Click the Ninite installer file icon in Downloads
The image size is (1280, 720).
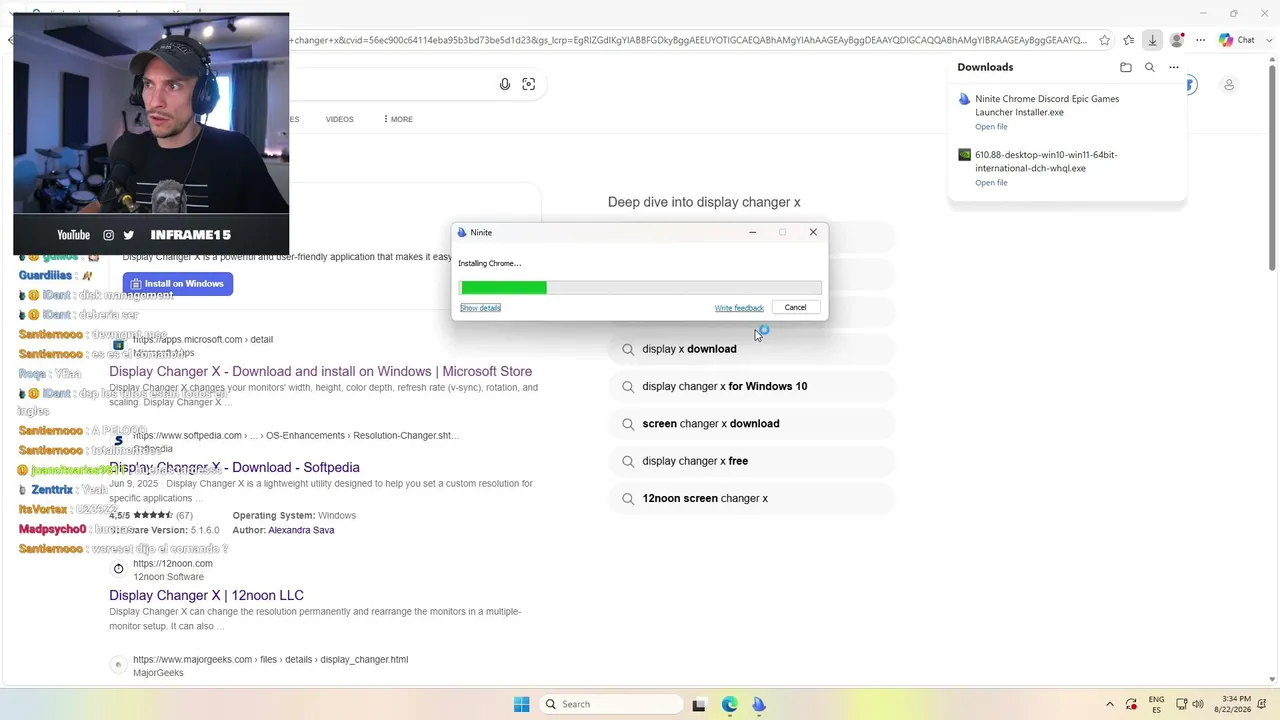[x=964, y=99]
